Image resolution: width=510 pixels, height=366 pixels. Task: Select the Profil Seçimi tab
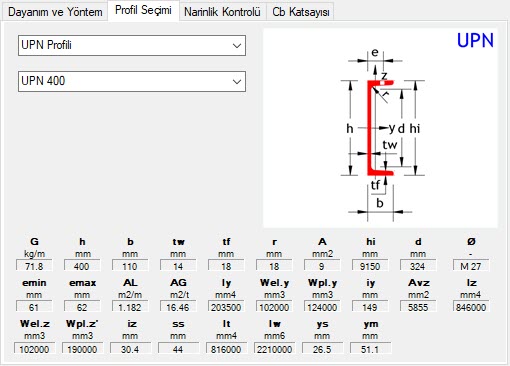point(143,10)
